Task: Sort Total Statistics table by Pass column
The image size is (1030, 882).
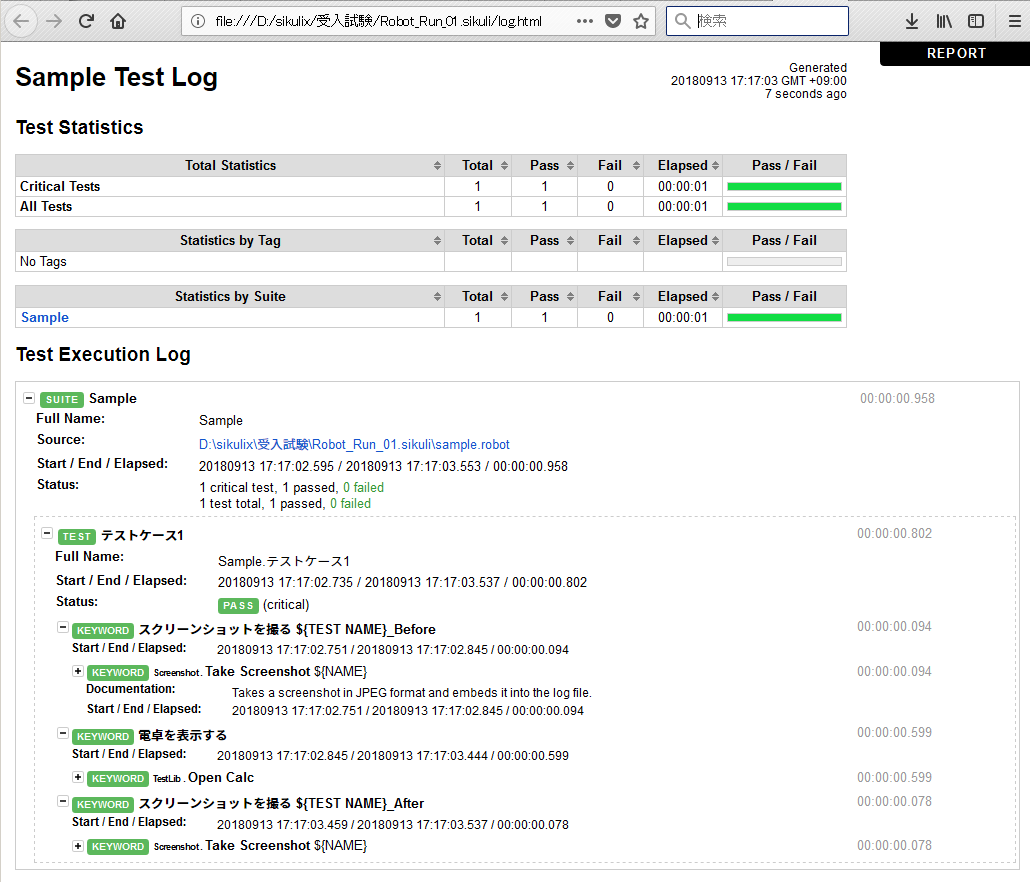Action: 545,165
